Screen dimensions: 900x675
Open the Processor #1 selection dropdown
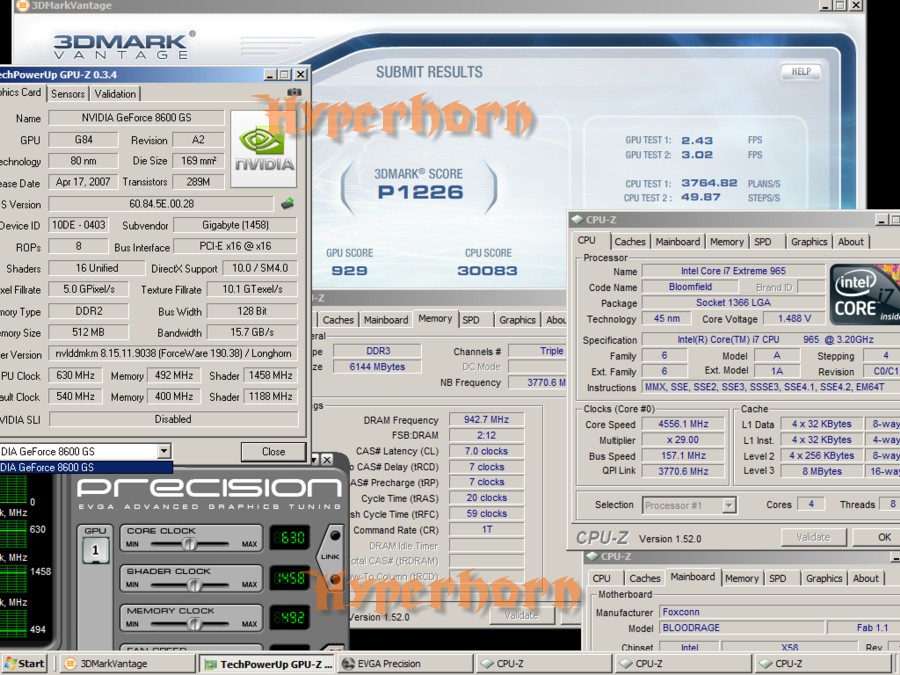(x=729, y=505)
